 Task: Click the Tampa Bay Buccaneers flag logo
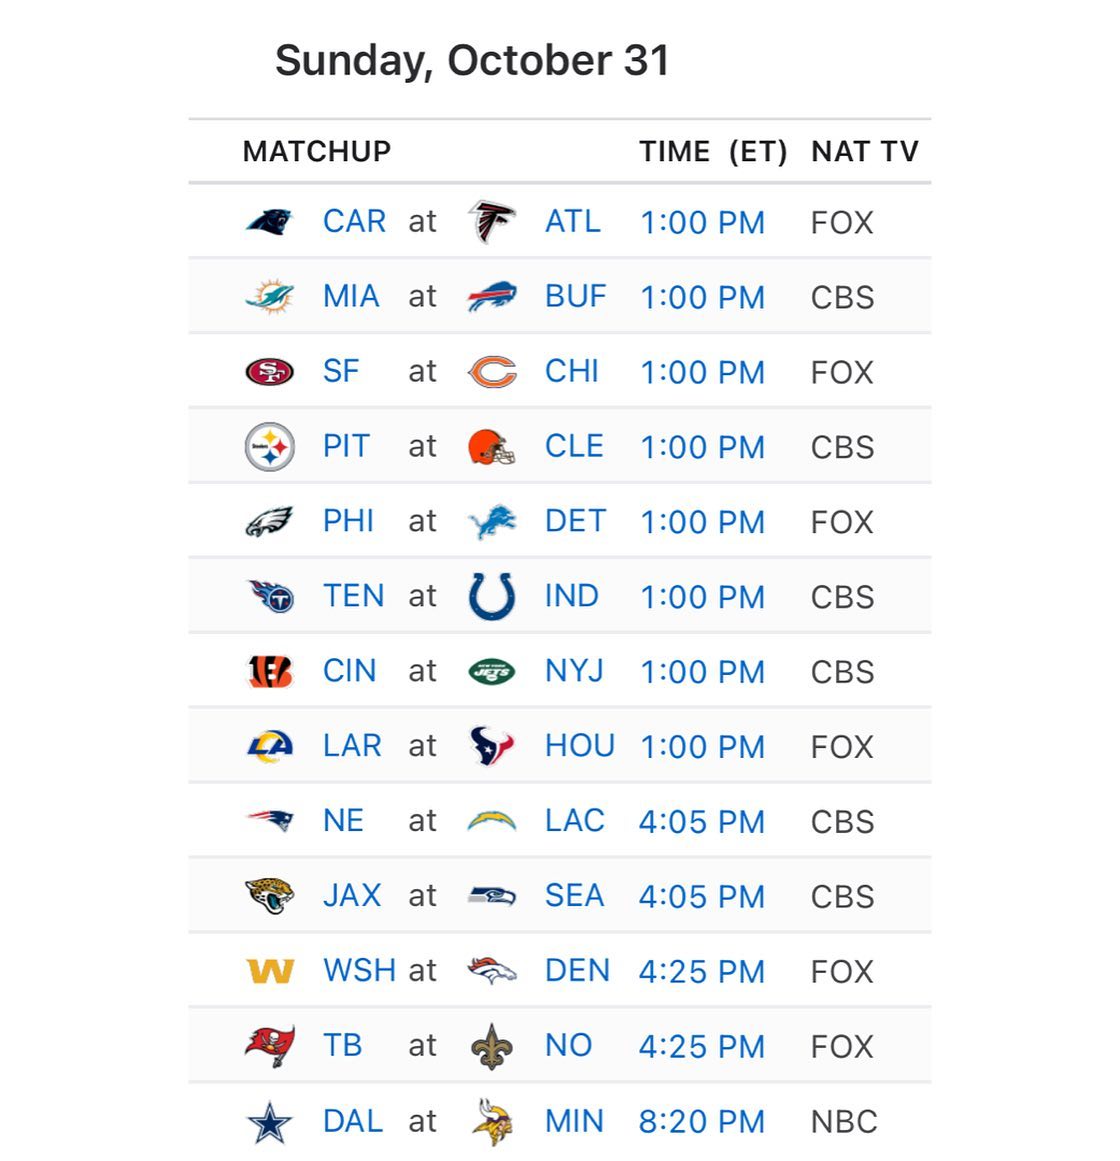click(269, 1045)
